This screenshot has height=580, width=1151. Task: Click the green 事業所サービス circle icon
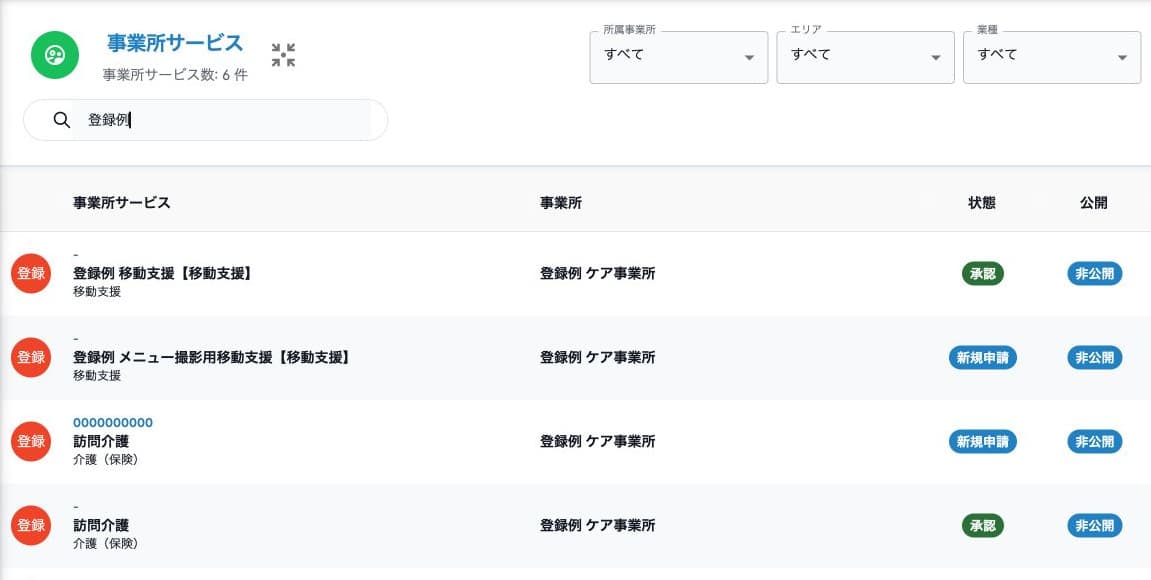[x=55, y=55]
